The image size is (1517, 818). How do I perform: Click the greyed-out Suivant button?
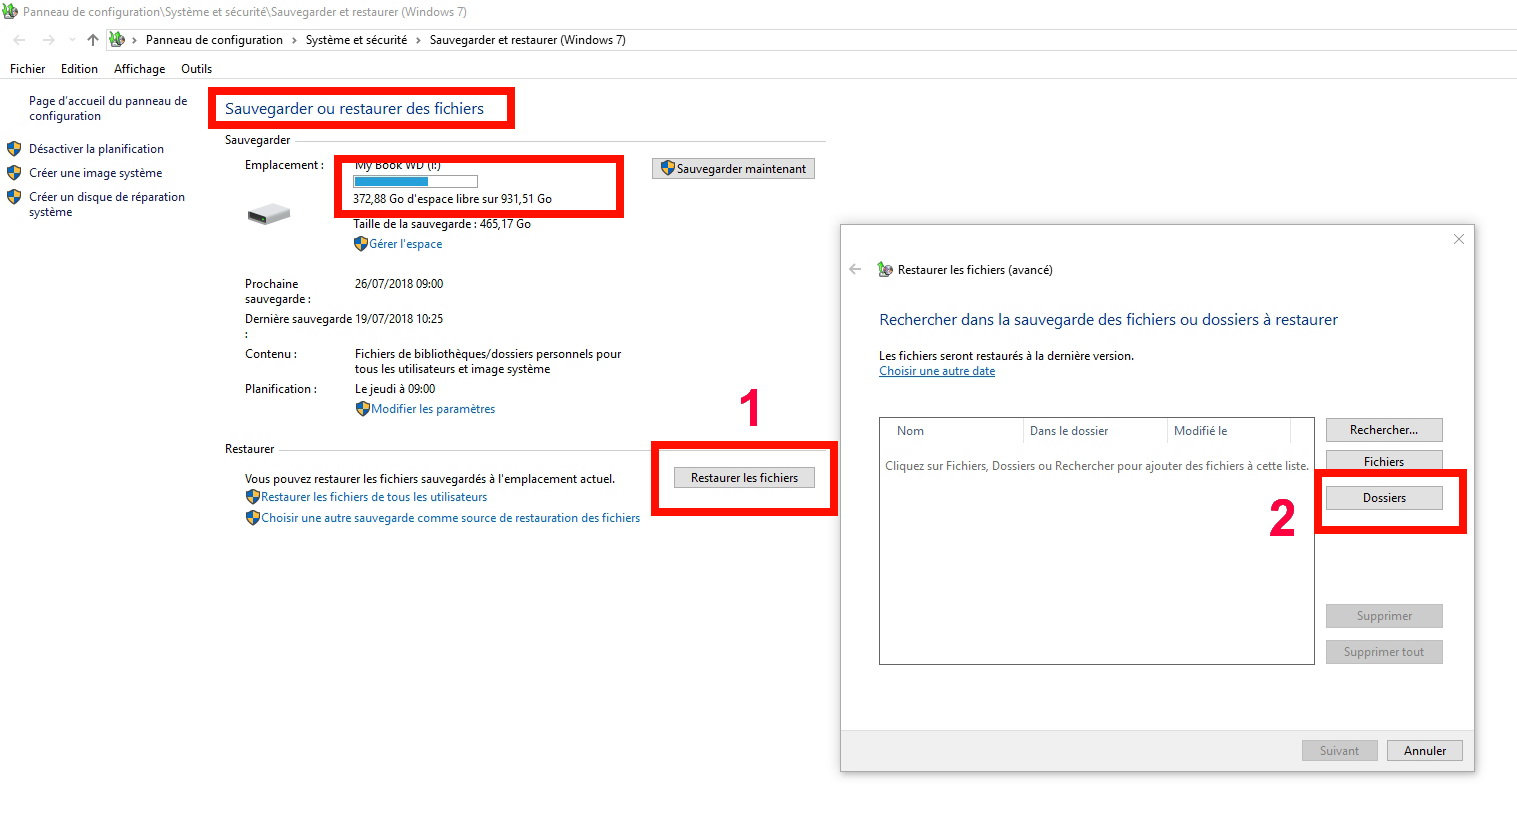pos(1340,751)
